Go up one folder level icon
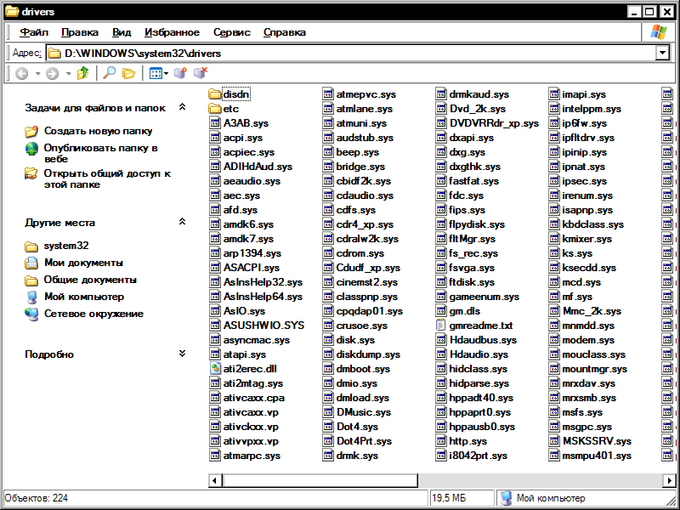 (x=83, y=73)
